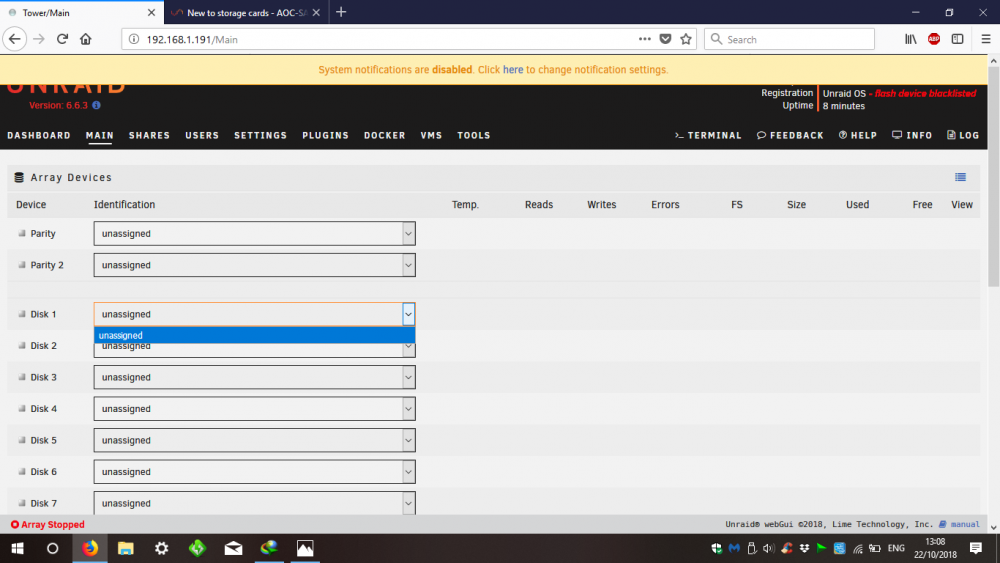Open the VMs page

coord(431,135)
